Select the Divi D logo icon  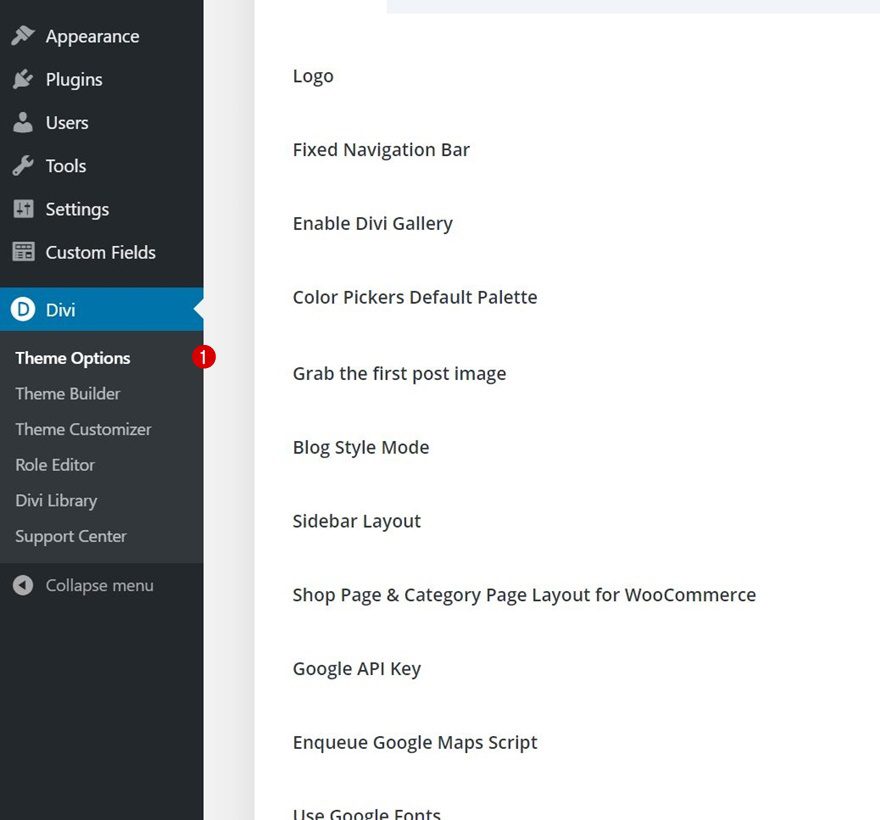(23, 309)
